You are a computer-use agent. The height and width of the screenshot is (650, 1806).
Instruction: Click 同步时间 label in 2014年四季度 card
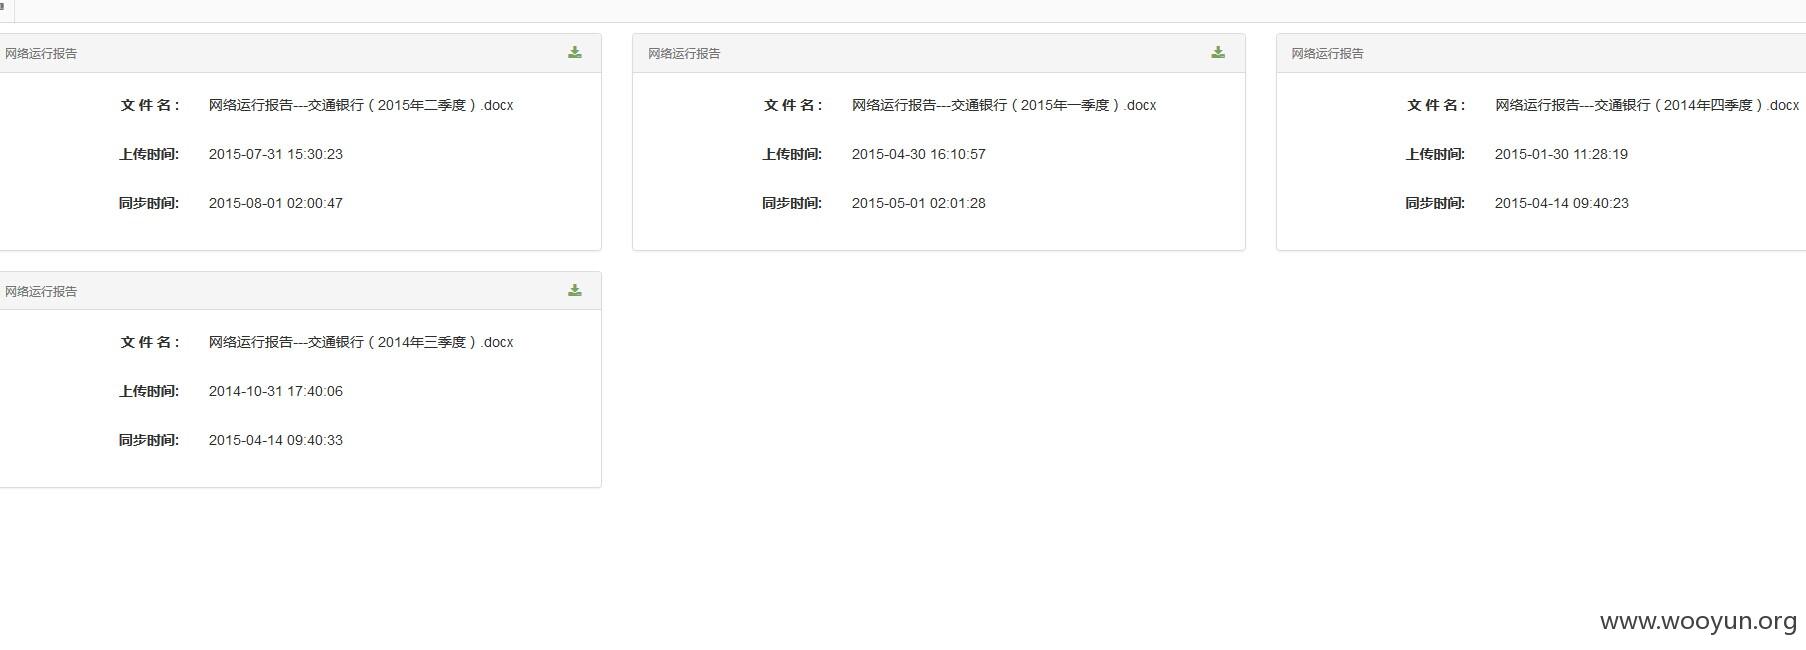coord(1435,203)
